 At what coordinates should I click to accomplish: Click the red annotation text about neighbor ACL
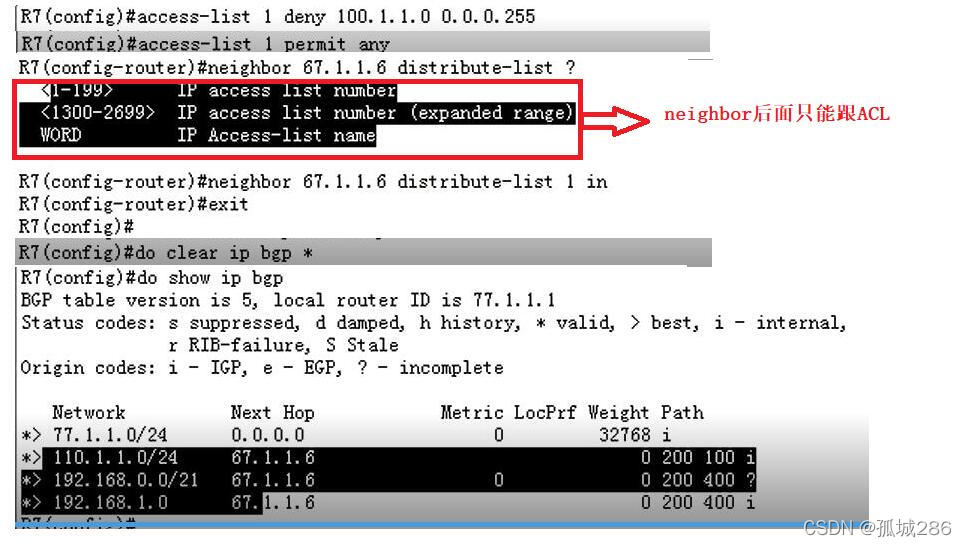[776, 114]
